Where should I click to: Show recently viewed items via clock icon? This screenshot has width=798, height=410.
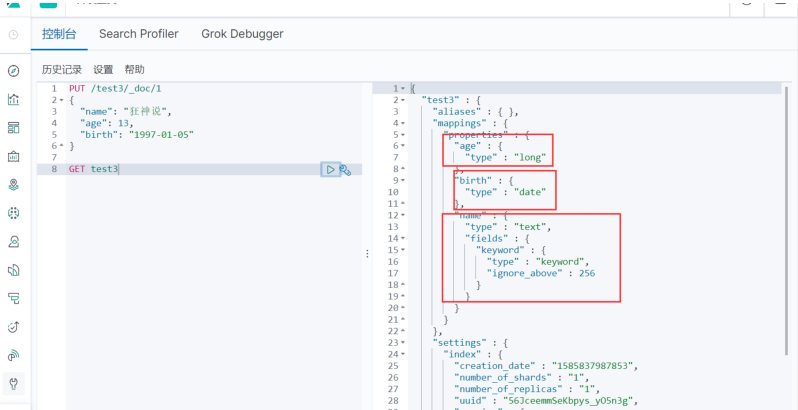coord(13,35)
